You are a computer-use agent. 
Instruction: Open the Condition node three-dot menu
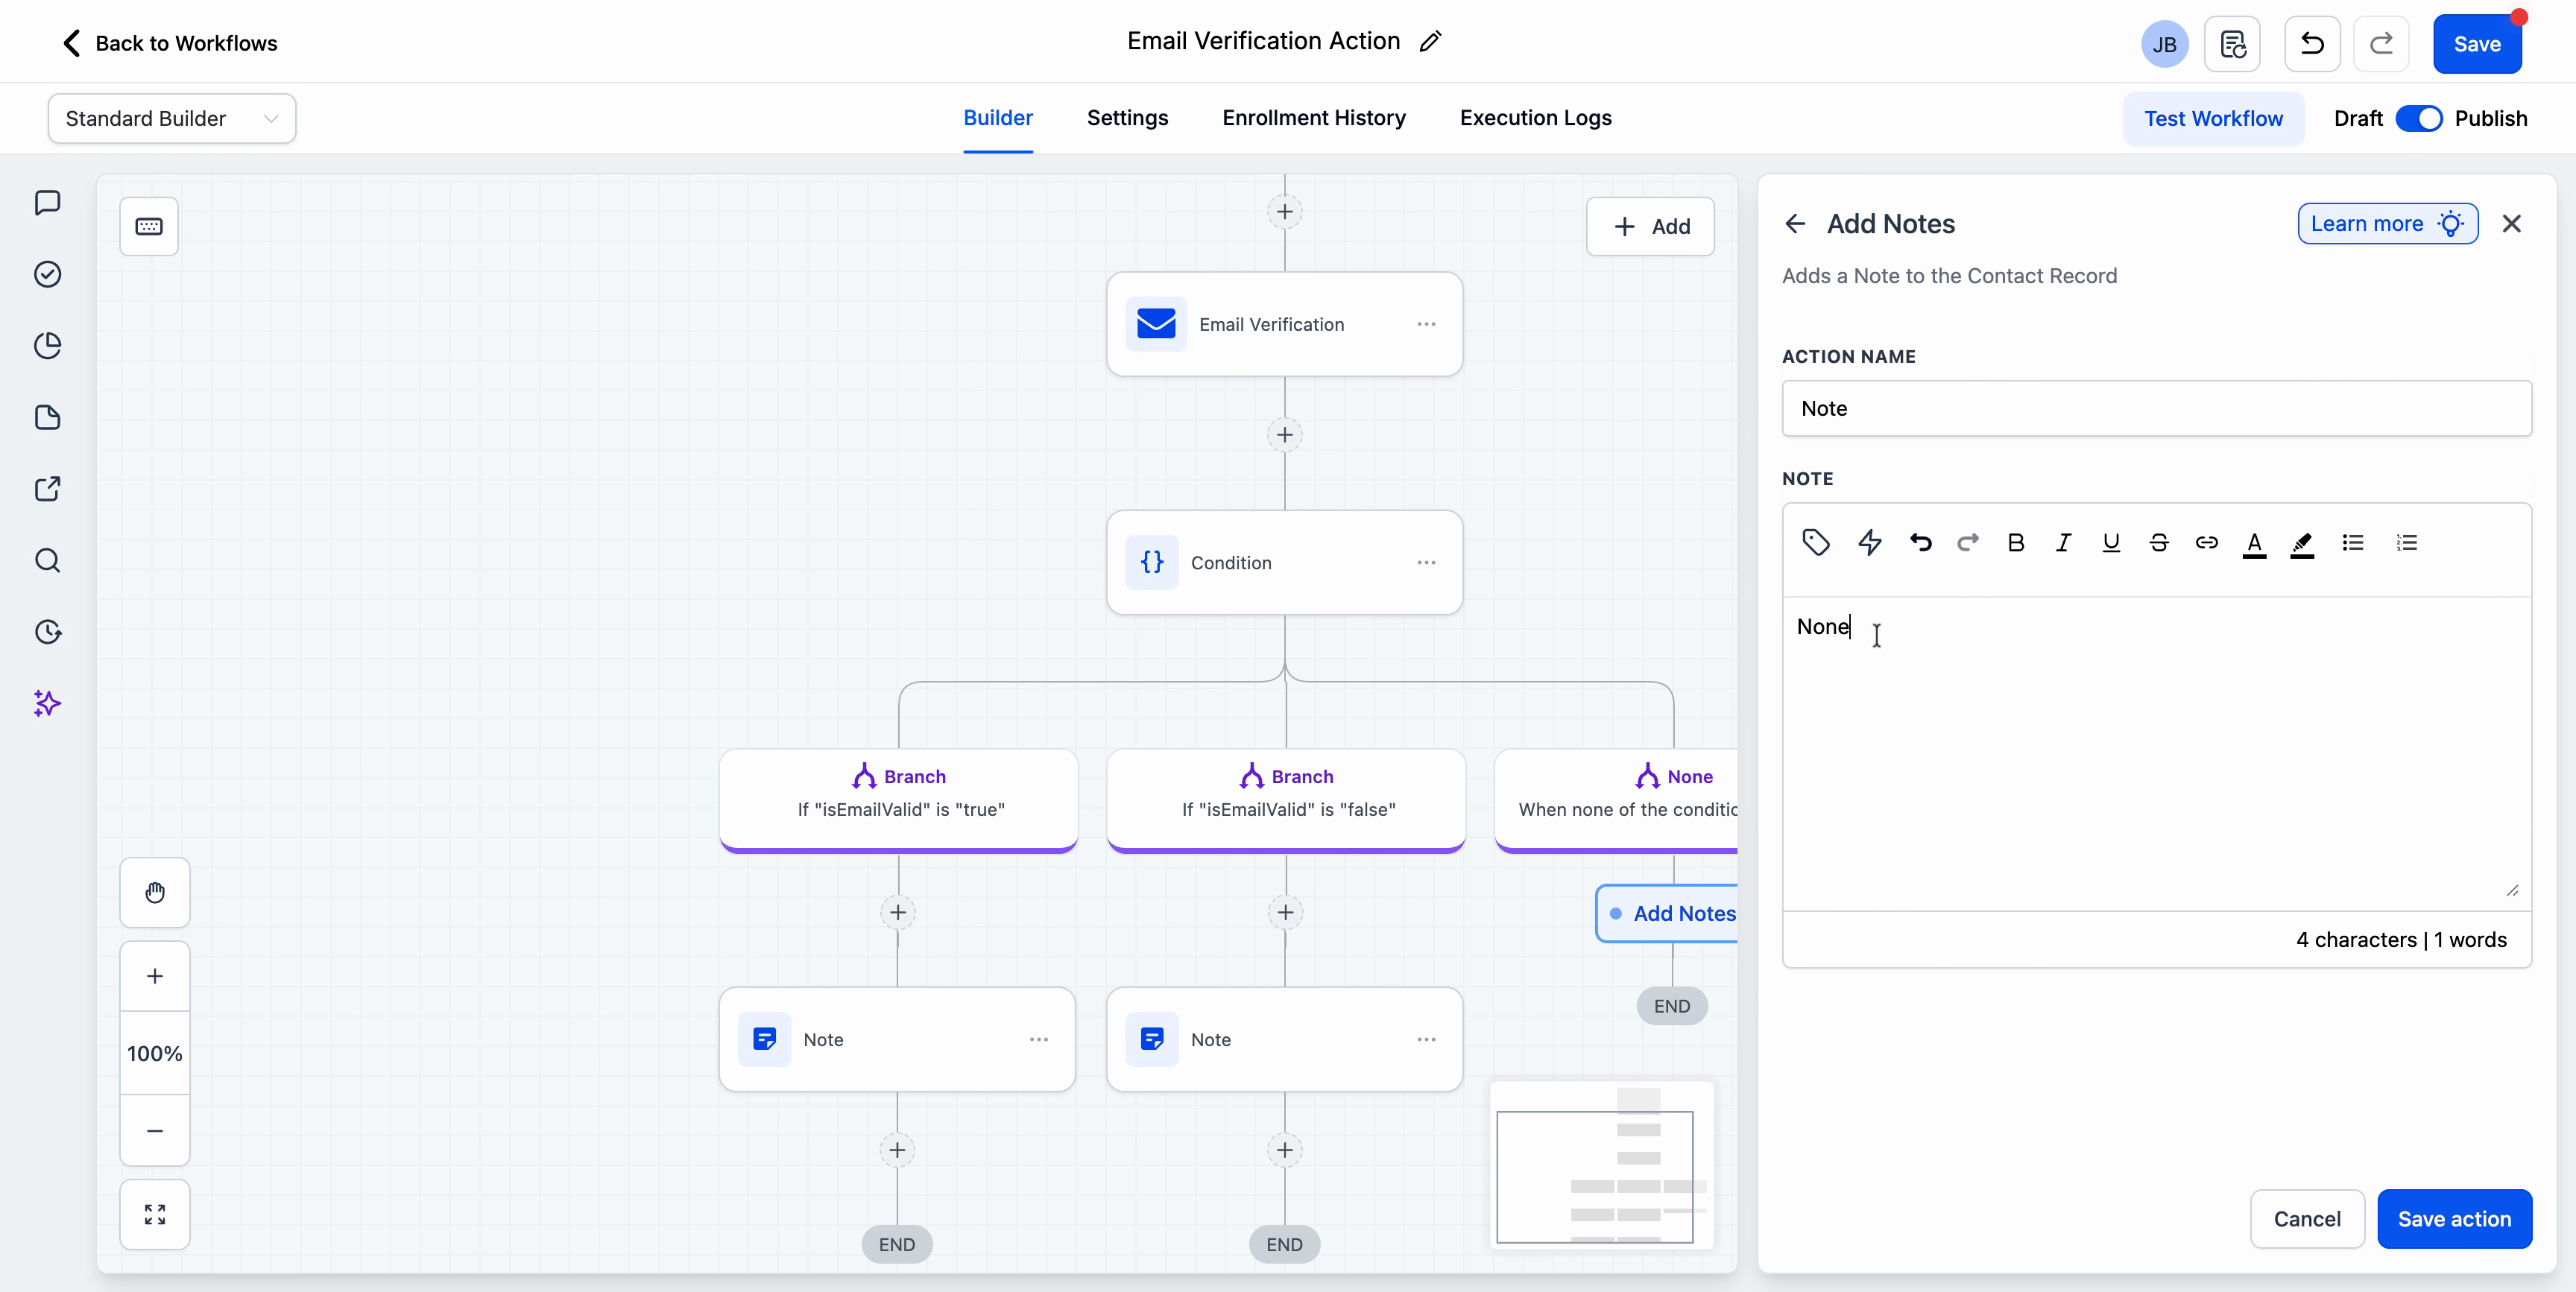coord(1426,563)
